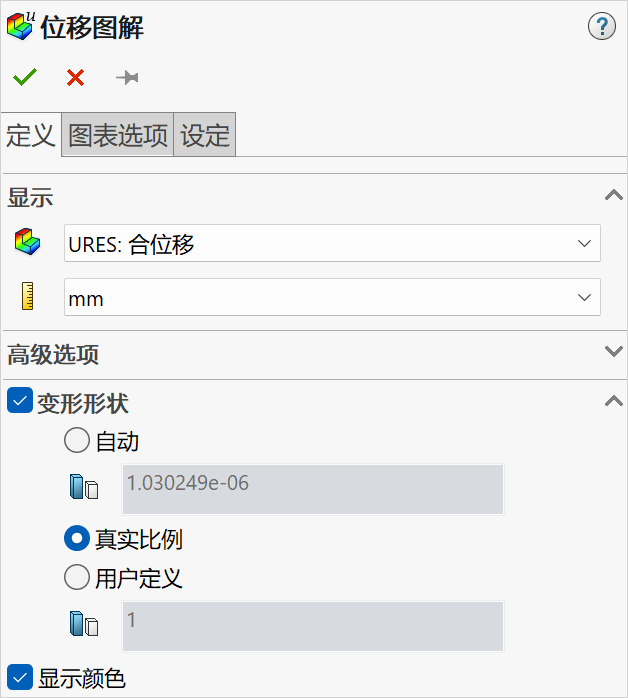Image resolution: width=628 pixels, height=698 pixels.
Task: Uncheck the 变形形状 checkbox
Action: coord(19,402)
